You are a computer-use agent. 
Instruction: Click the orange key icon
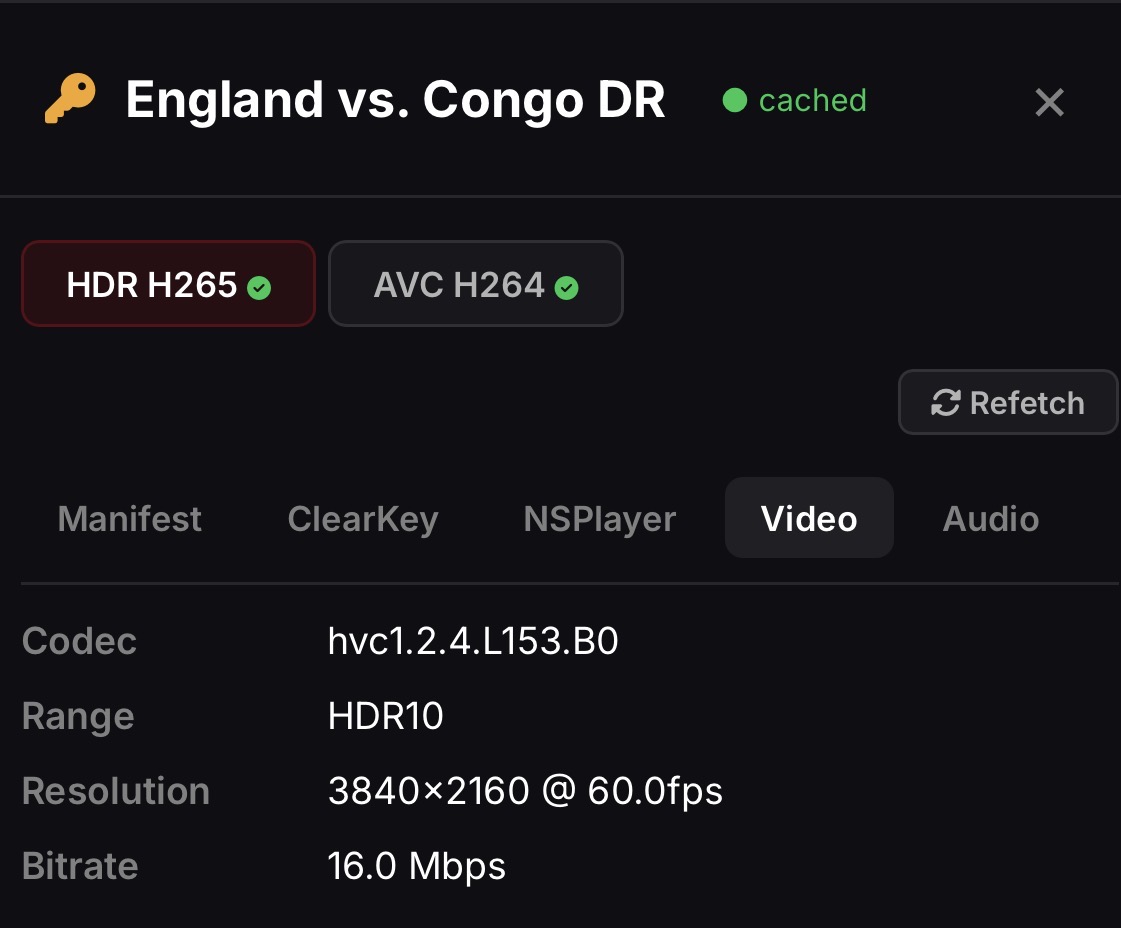(x=70, y=99)
